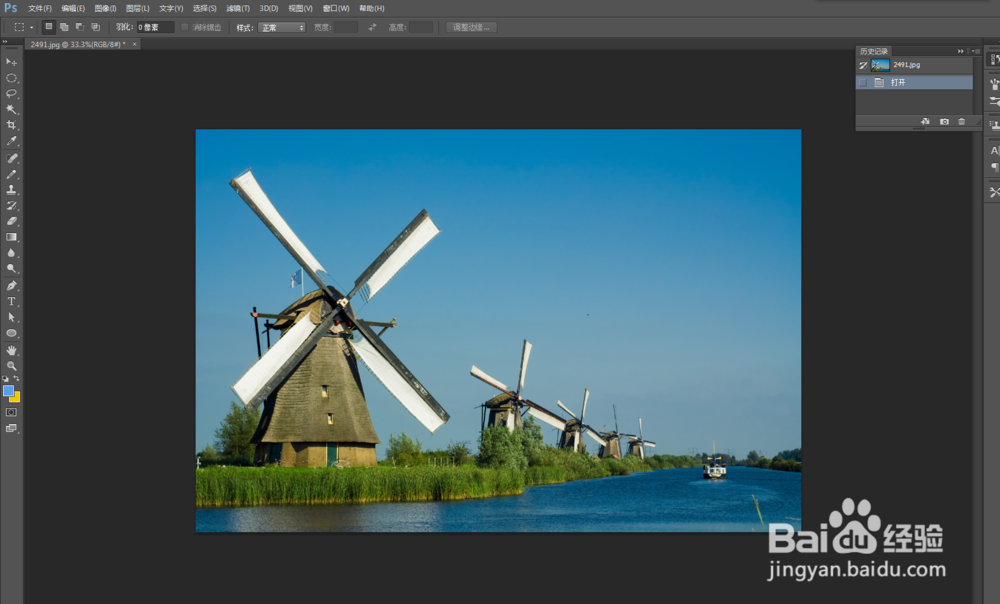
Task: Select the Brush tool
Action: (11, 174)
